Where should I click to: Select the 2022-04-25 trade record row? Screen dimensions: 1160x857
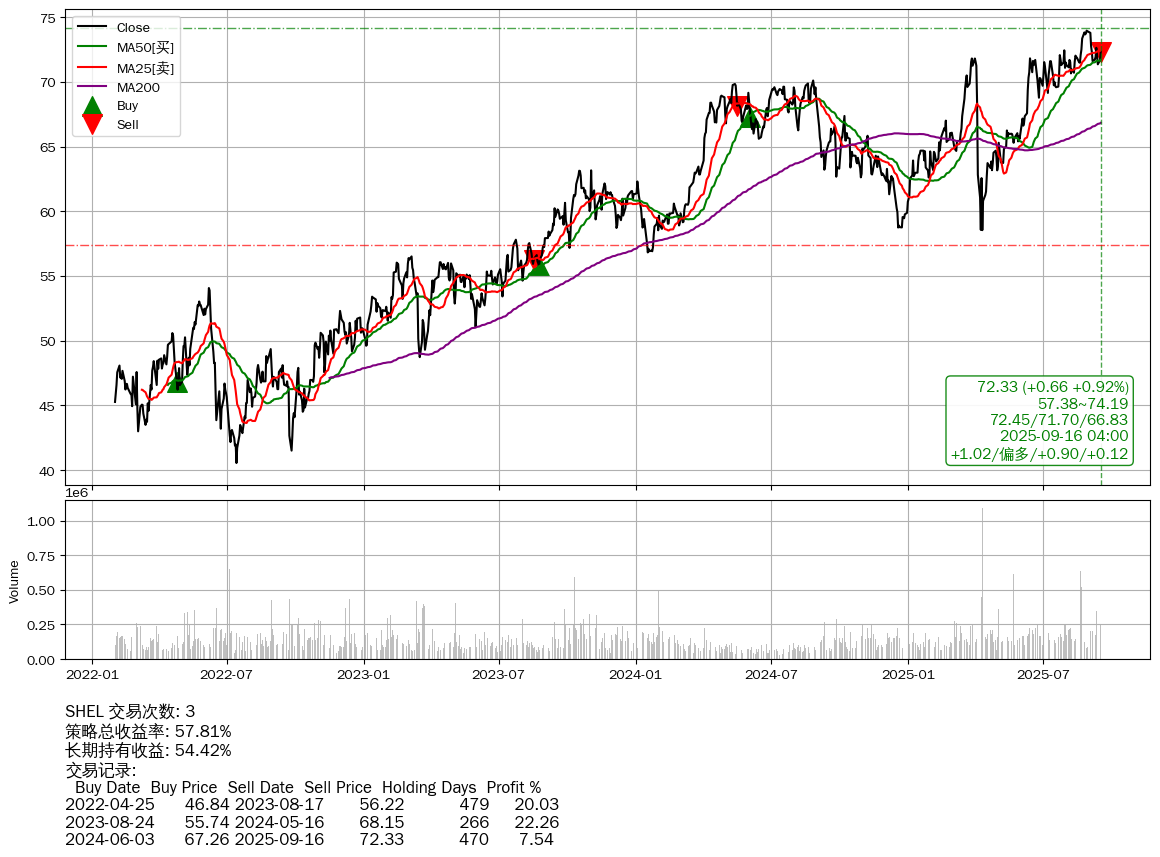[x=312, y=805]
